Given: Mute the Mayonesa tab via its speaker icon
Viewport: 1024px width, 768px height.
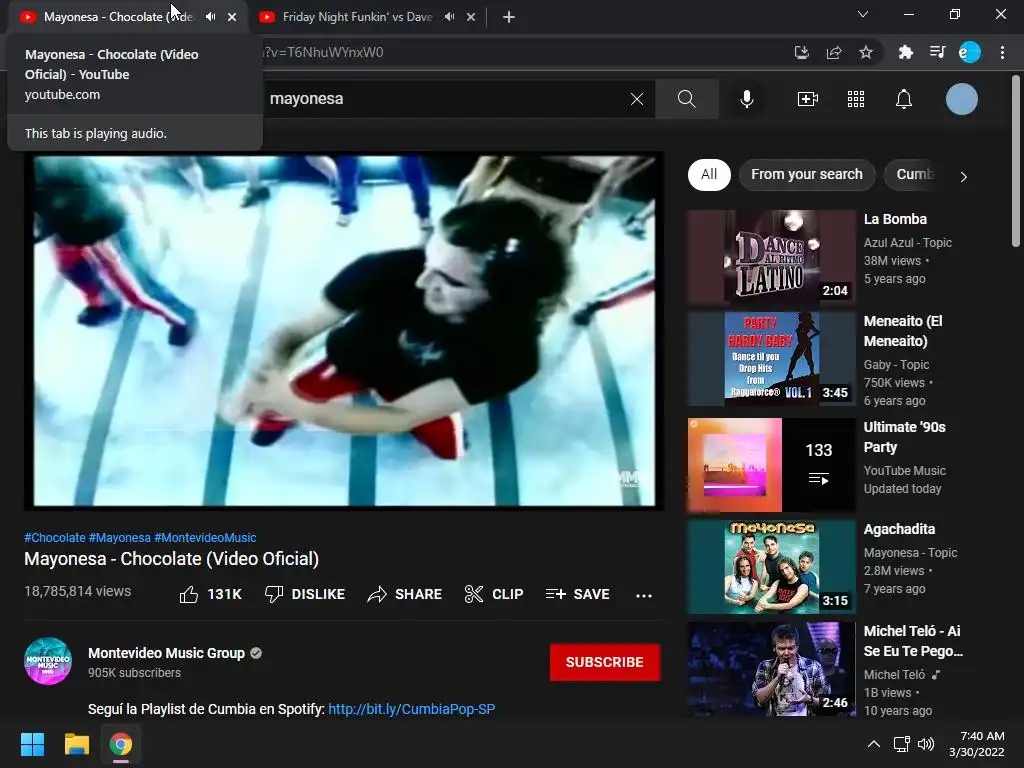Looking at the screenshot, I should (x=210, y=17).
